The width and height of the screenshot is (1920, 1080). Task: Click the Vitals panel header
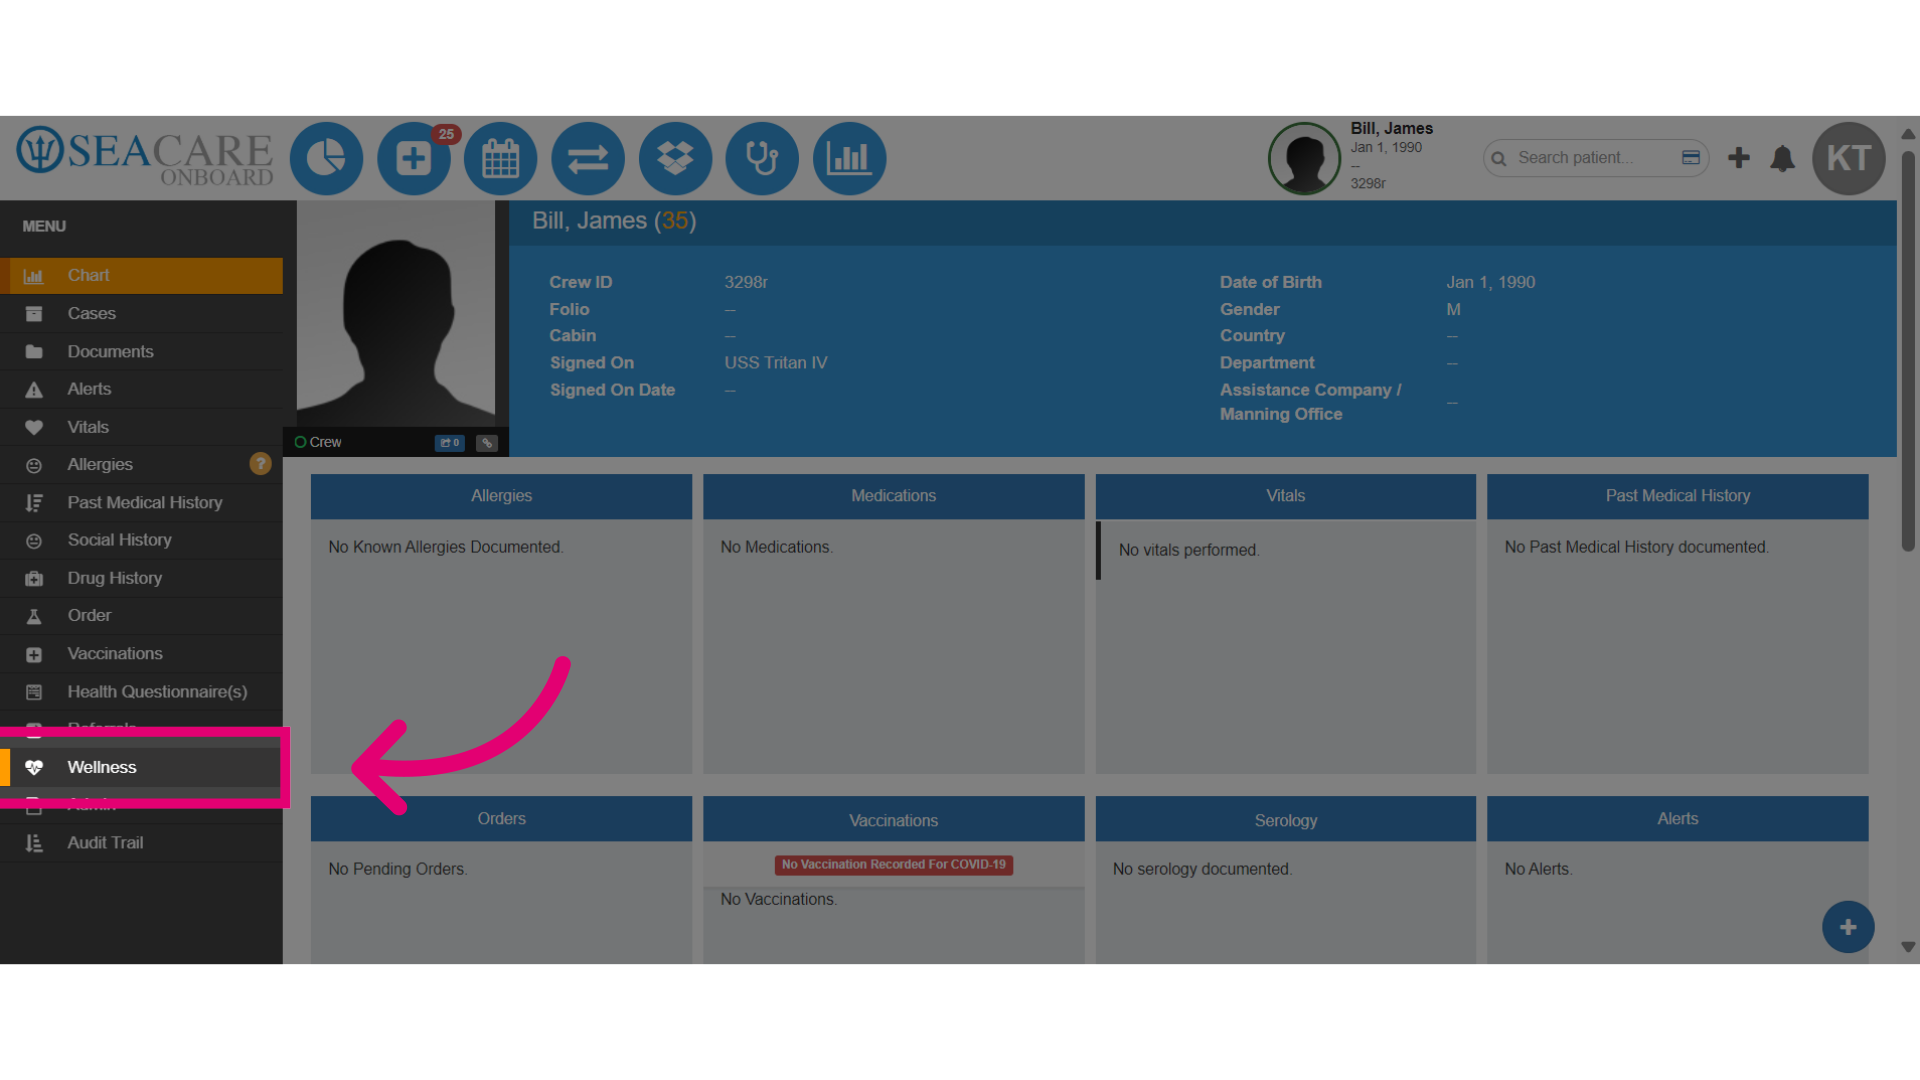pyautogui.click(x=1285, y=496)
